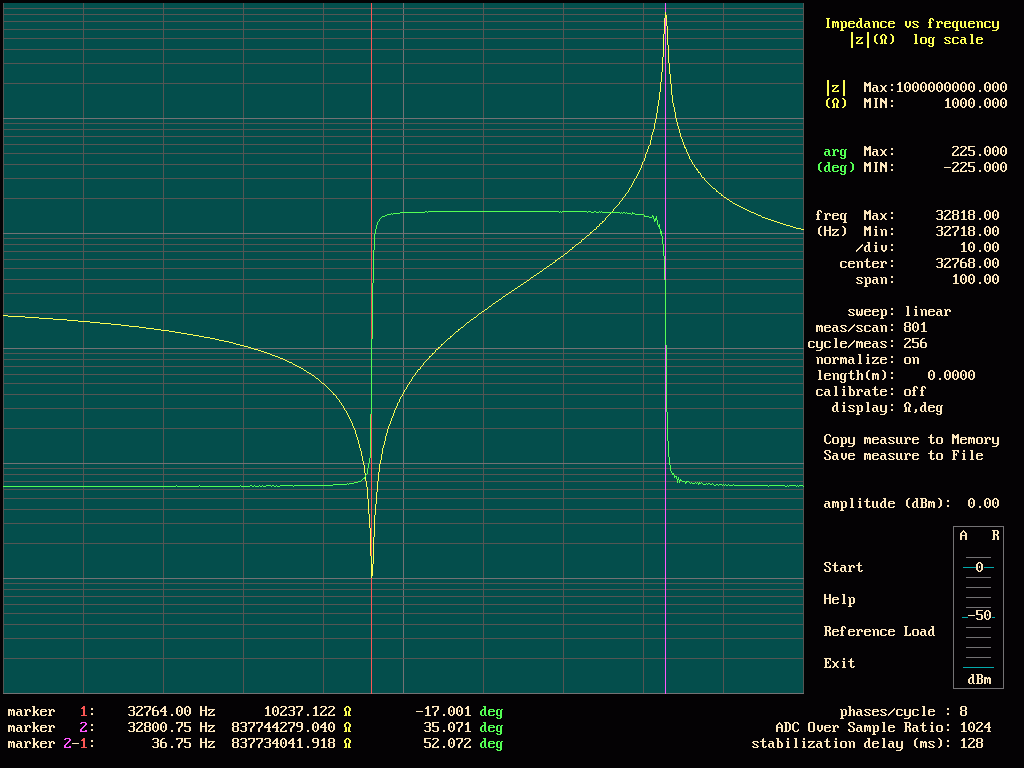
Task: Click marker 2 impedance 837744279.040 Ω
Action: click(x=291, y=728)
